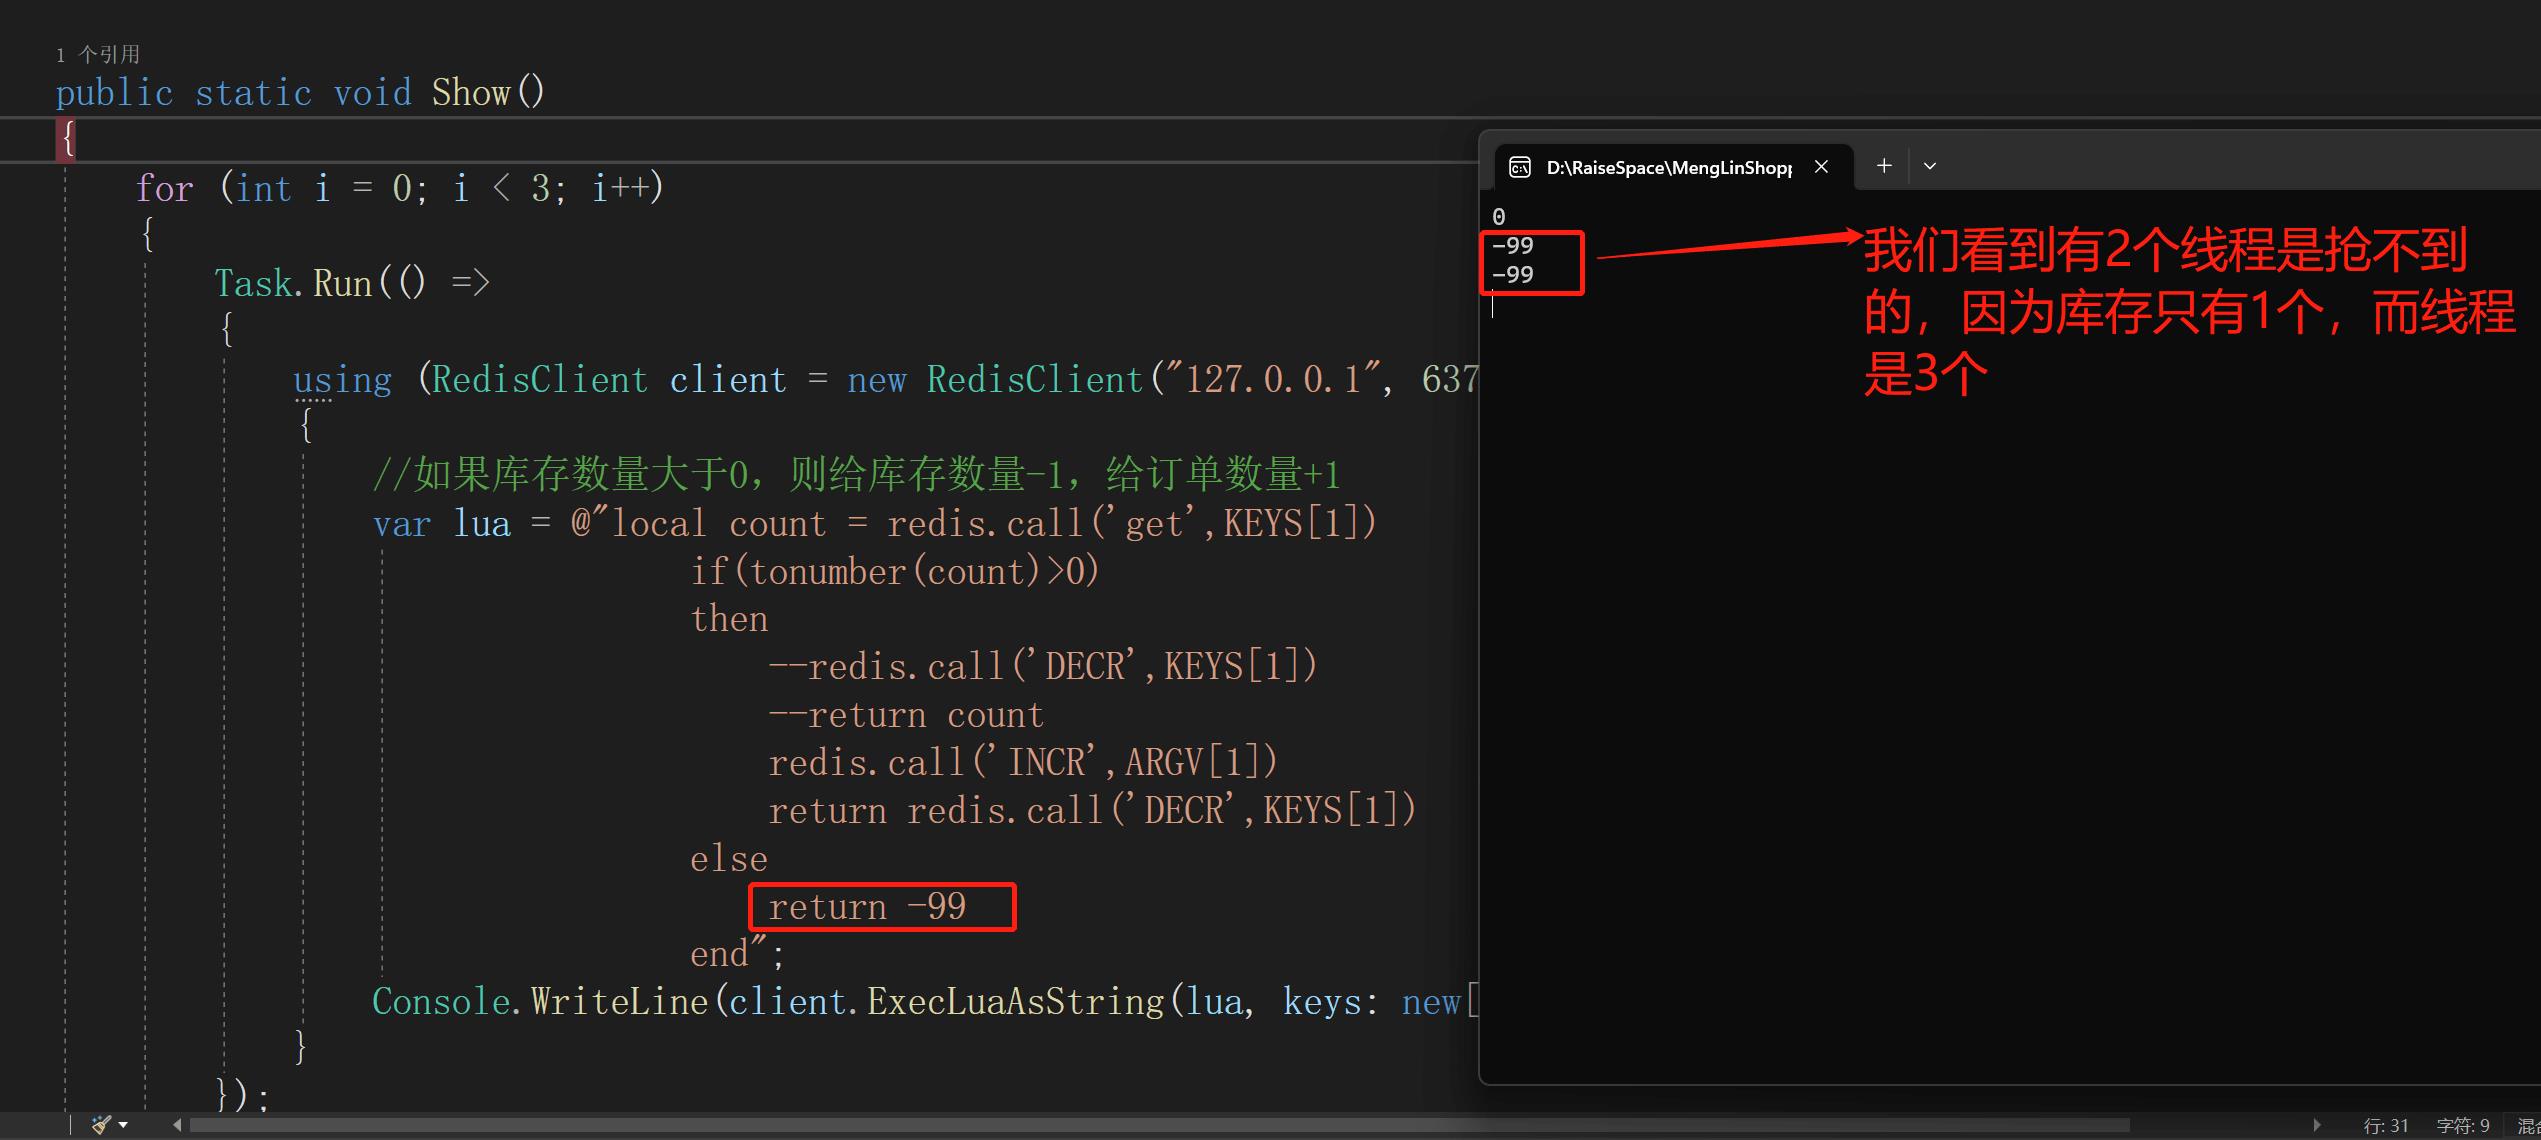Click the 'lua' variable declaration
The image size is (2541, 1140).
point(481,524)
